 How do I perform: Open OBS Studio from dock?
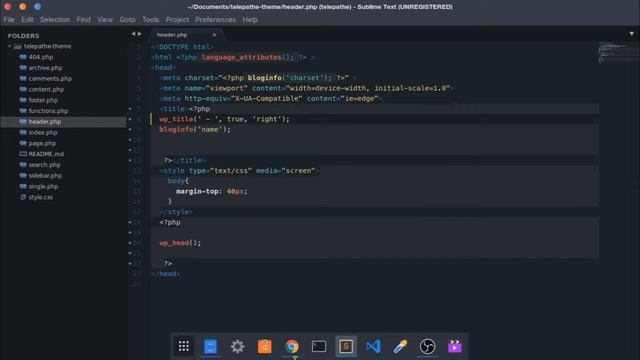[427, 346]
